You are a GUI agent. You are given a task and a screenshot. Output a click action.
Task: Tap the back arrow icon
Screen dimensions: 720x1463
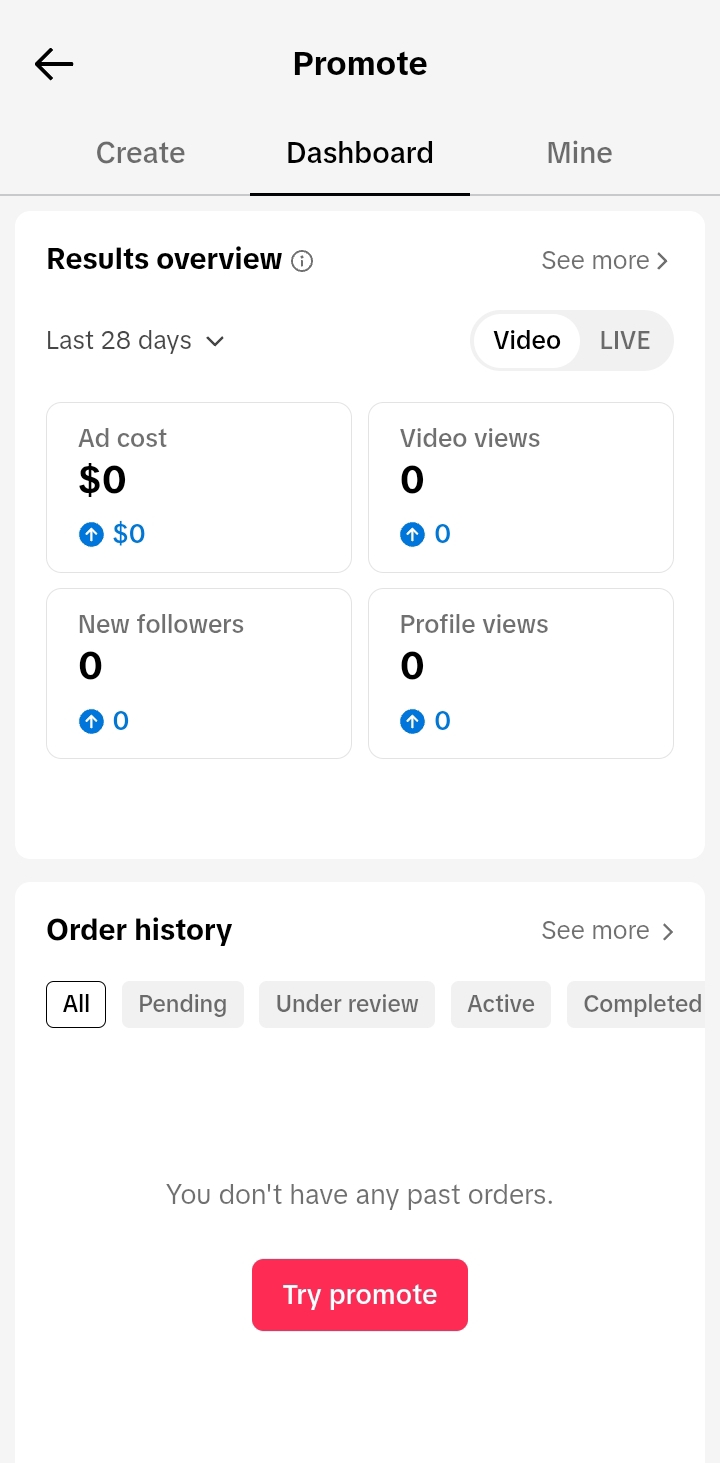point(54,64)
